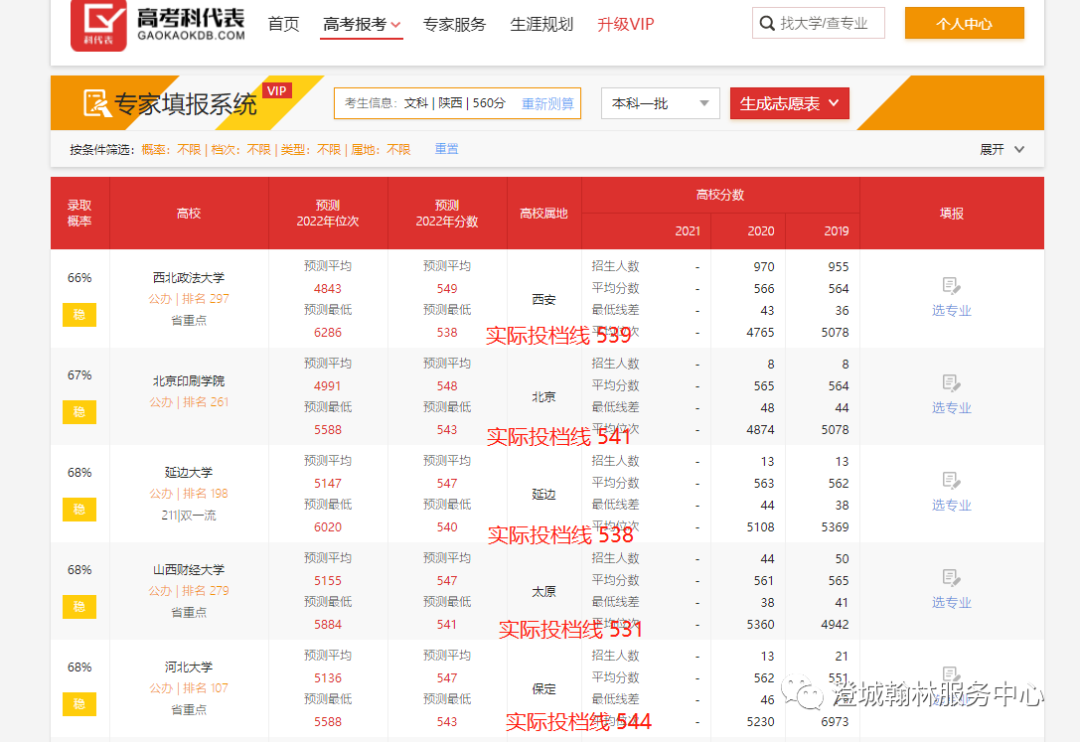Click the 西北政法大学 school name
Viewport: 1080px width, 742px height.
click(x=189, y=278)
